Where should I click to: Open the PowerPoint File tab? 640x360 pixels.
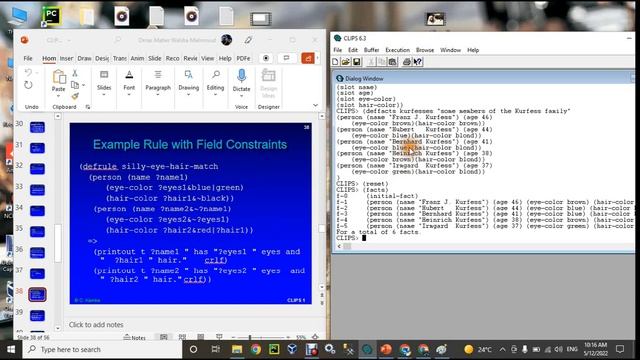(x=28, y=58)
